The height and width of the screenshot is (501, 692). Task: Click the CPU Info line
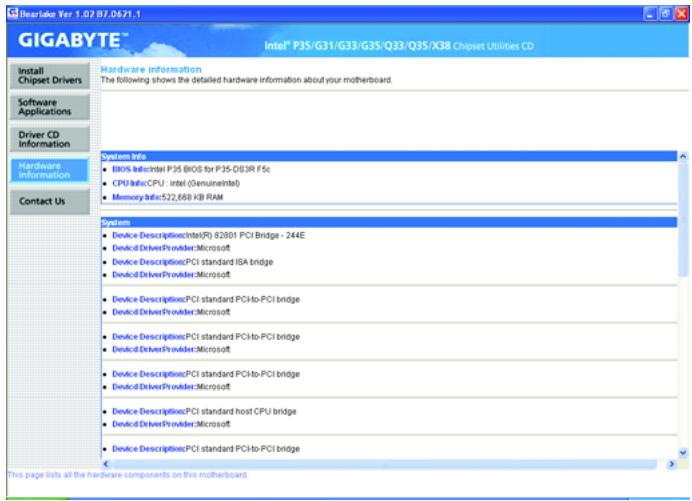[176, 183]
